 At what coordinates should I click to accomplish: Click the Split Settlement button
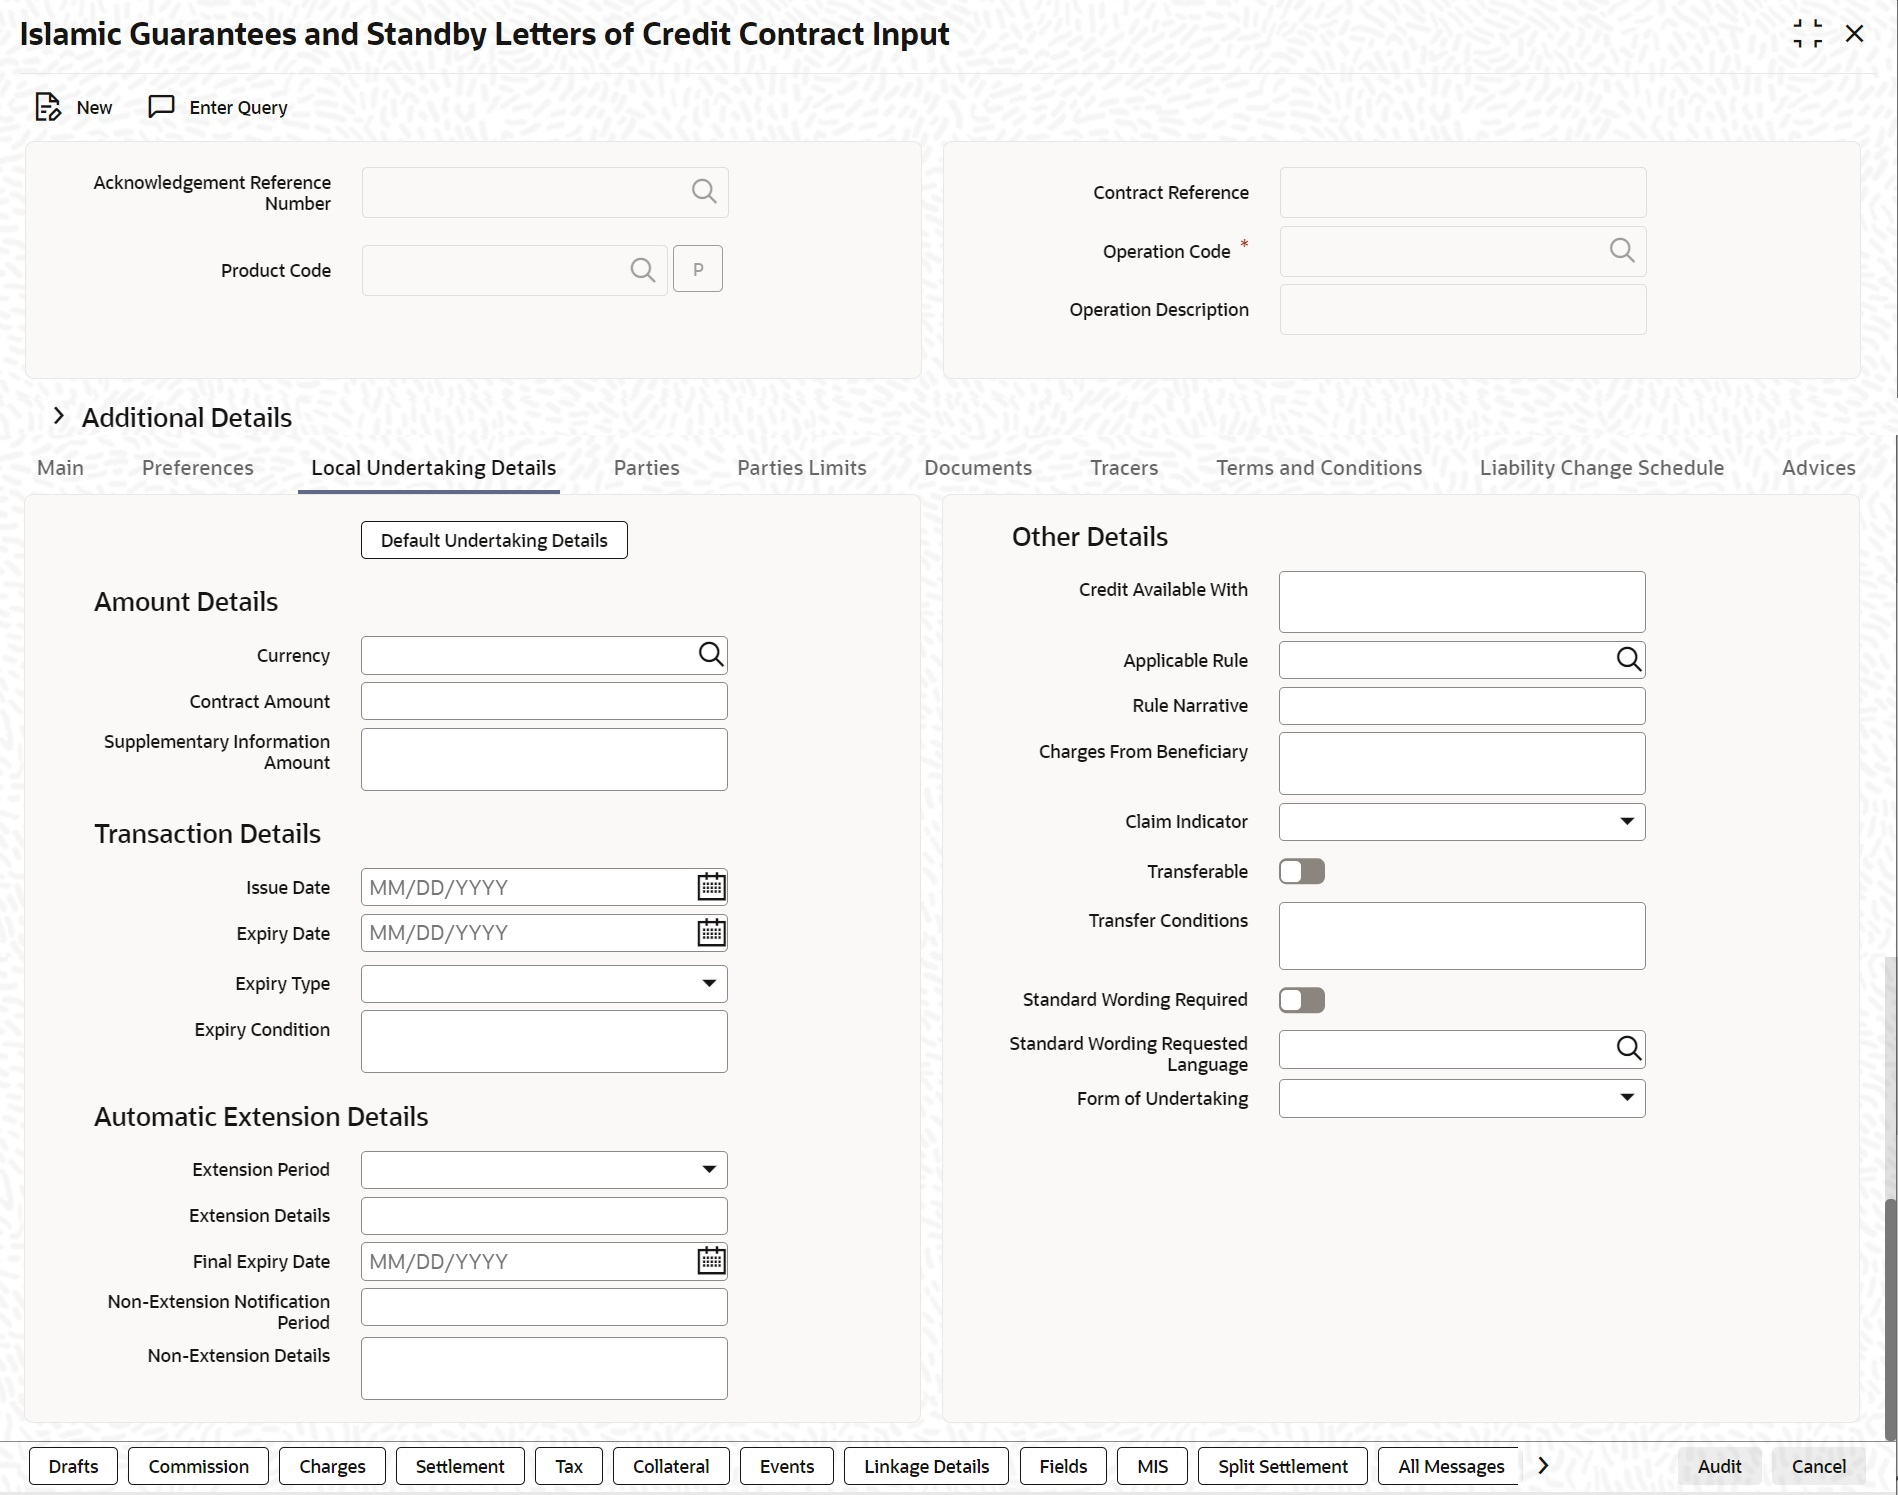pos(1283,1466)
